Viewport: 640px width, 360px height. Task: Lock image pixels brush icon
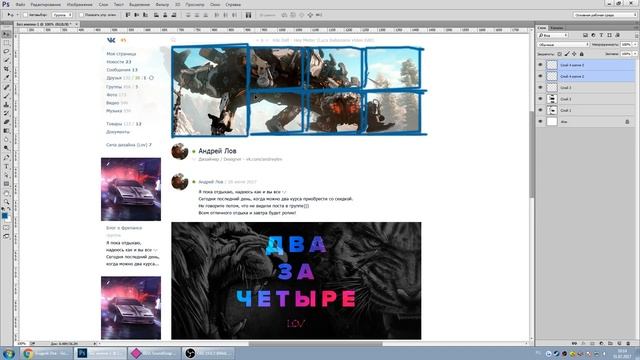click(567, 54)
